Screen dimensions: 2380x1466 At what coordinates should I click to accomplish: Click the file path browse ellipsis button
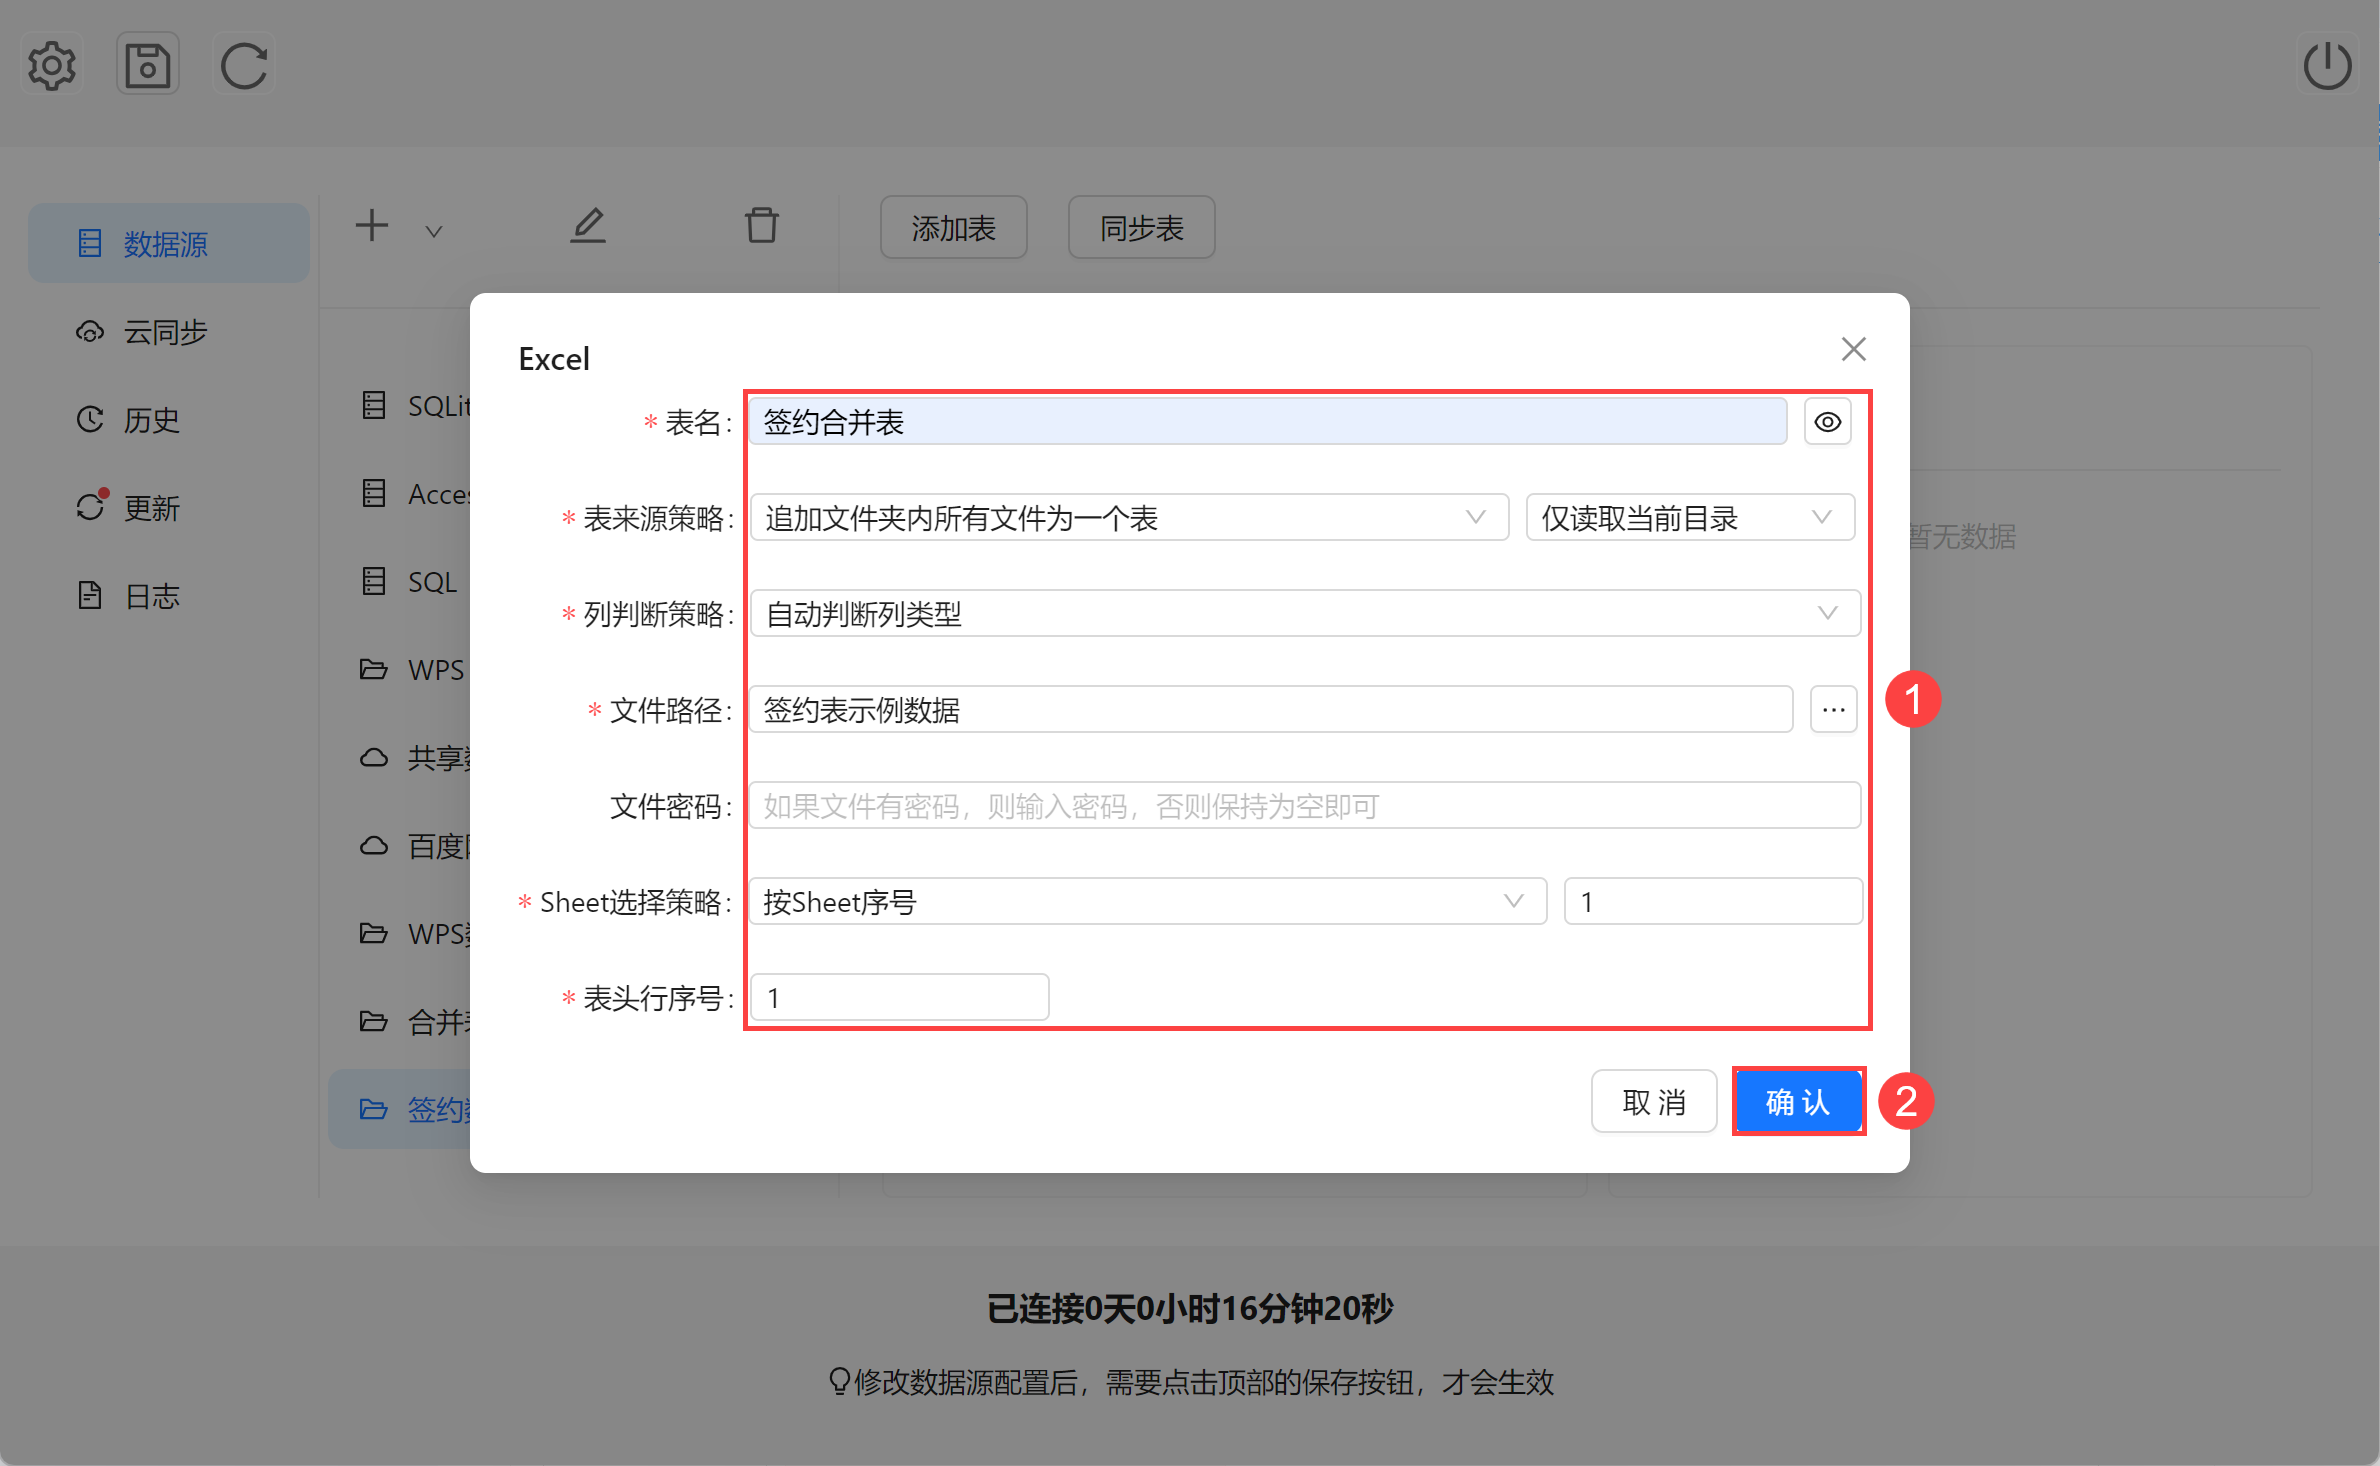coord(1833,710)
